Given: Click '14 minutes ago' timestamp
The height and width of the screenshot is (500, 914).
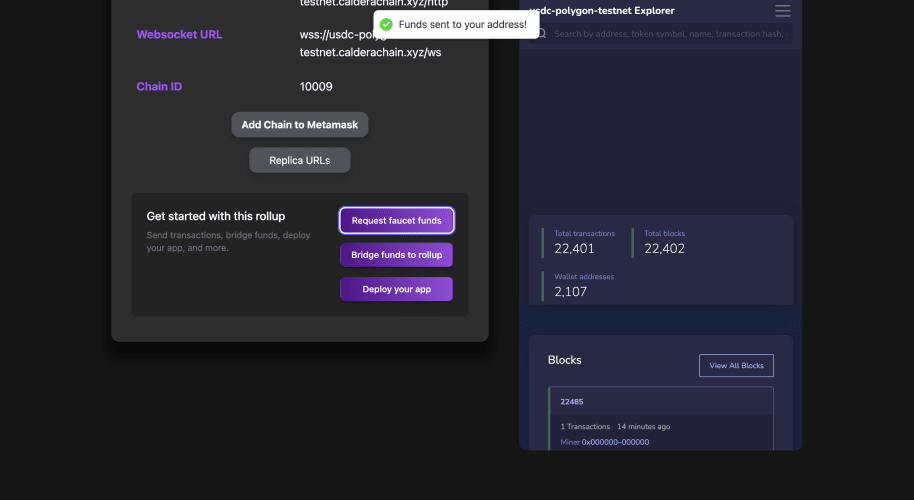Looking at the screenshot, I should point(644,427).
